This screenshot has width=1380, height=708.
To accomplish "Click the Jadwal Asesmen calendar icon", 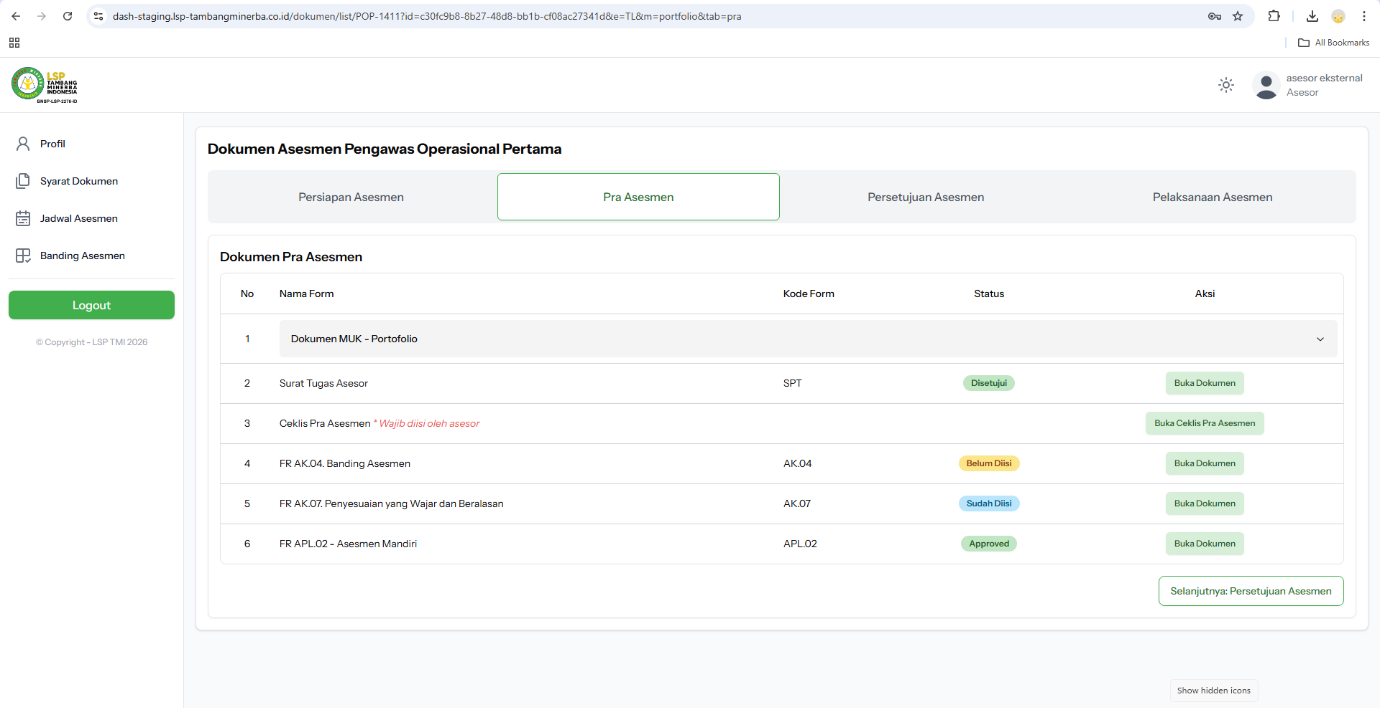I will click(x=23, y=218).
